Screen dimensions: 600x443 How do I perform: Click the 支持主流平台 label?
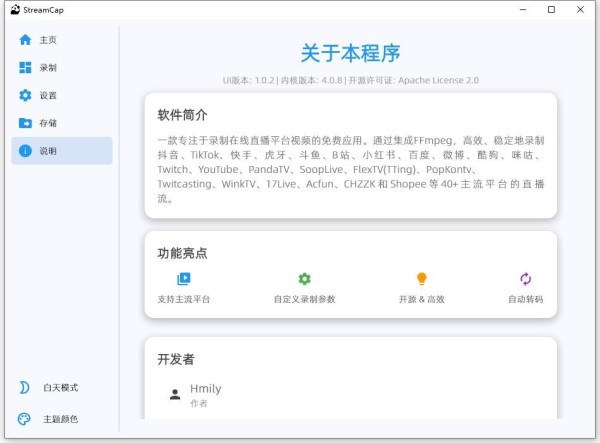click(x=184, y=299)
